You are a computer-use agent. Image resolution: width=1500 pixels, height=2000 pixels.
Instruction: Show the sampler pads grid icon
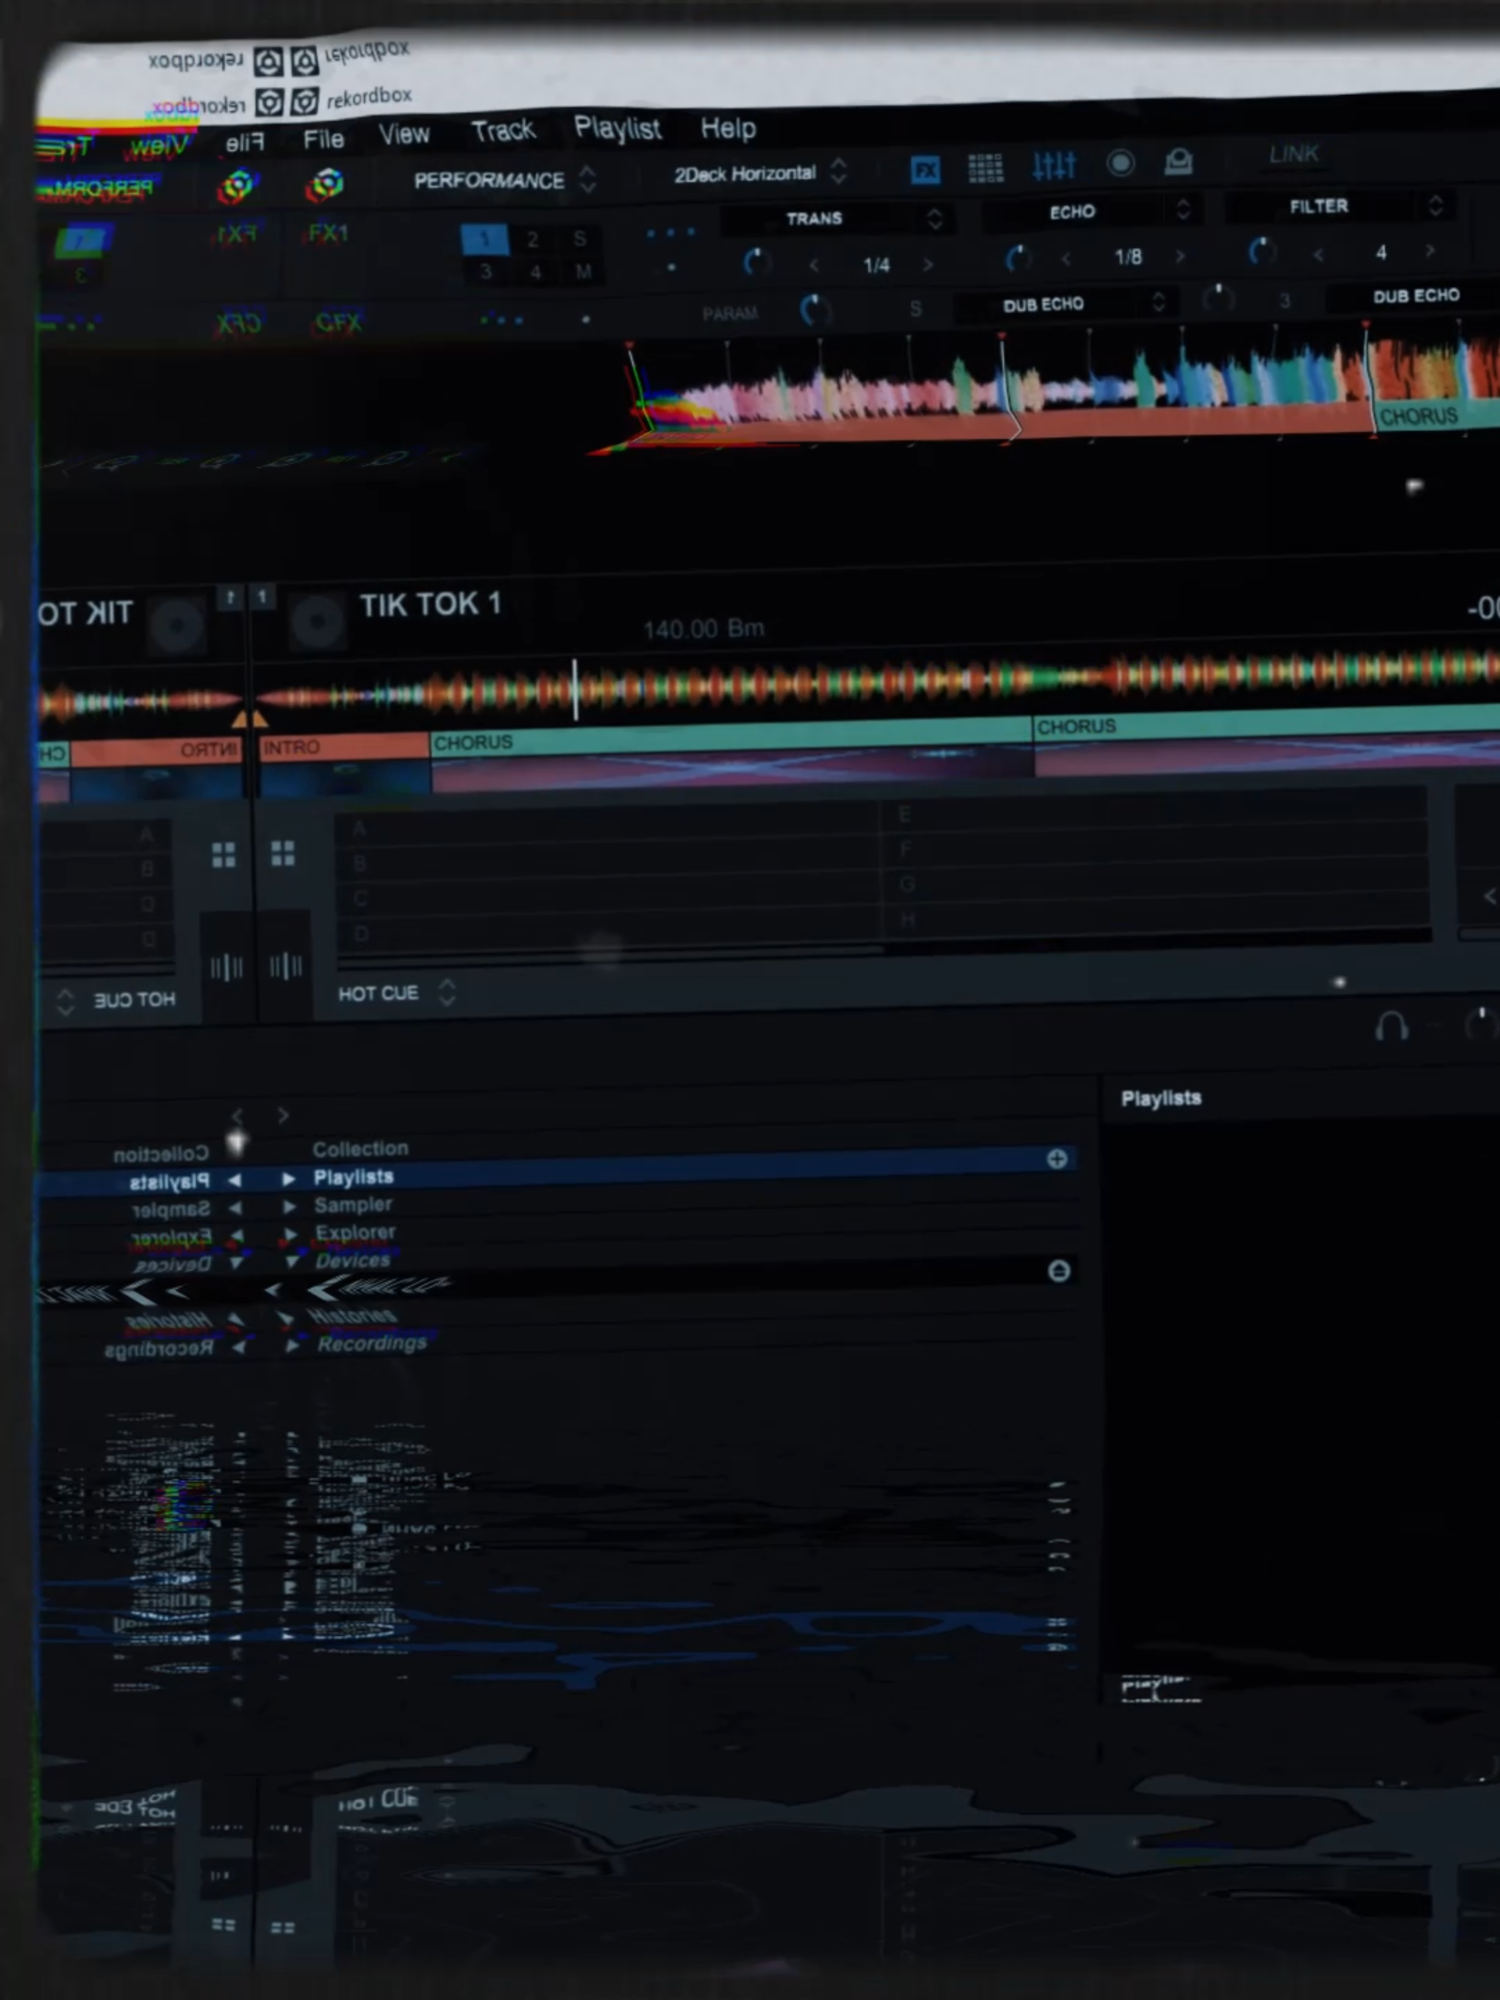985,167
